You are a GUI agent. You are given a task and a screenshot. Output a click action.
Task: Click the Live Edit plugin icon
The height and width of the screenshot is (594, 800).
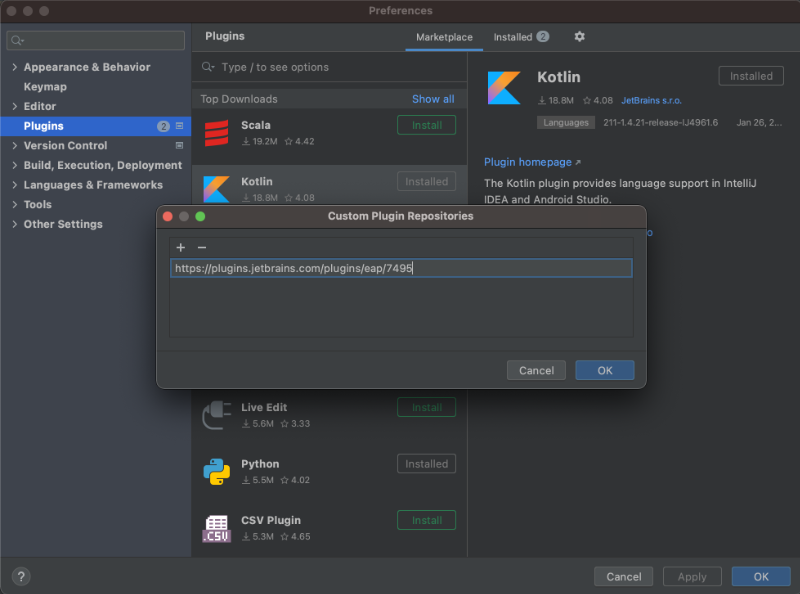tap(216, 415)
